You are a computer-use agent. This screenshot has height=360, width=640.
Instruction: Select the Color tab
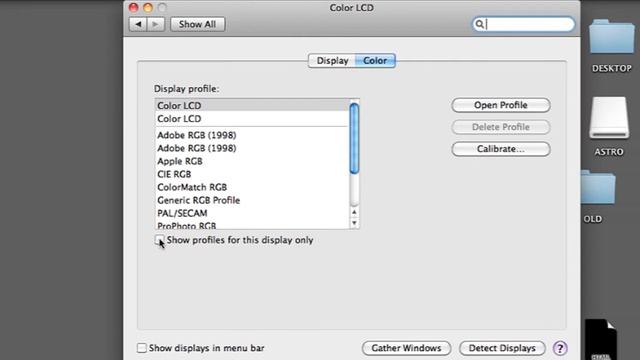(x=375, y=61)
